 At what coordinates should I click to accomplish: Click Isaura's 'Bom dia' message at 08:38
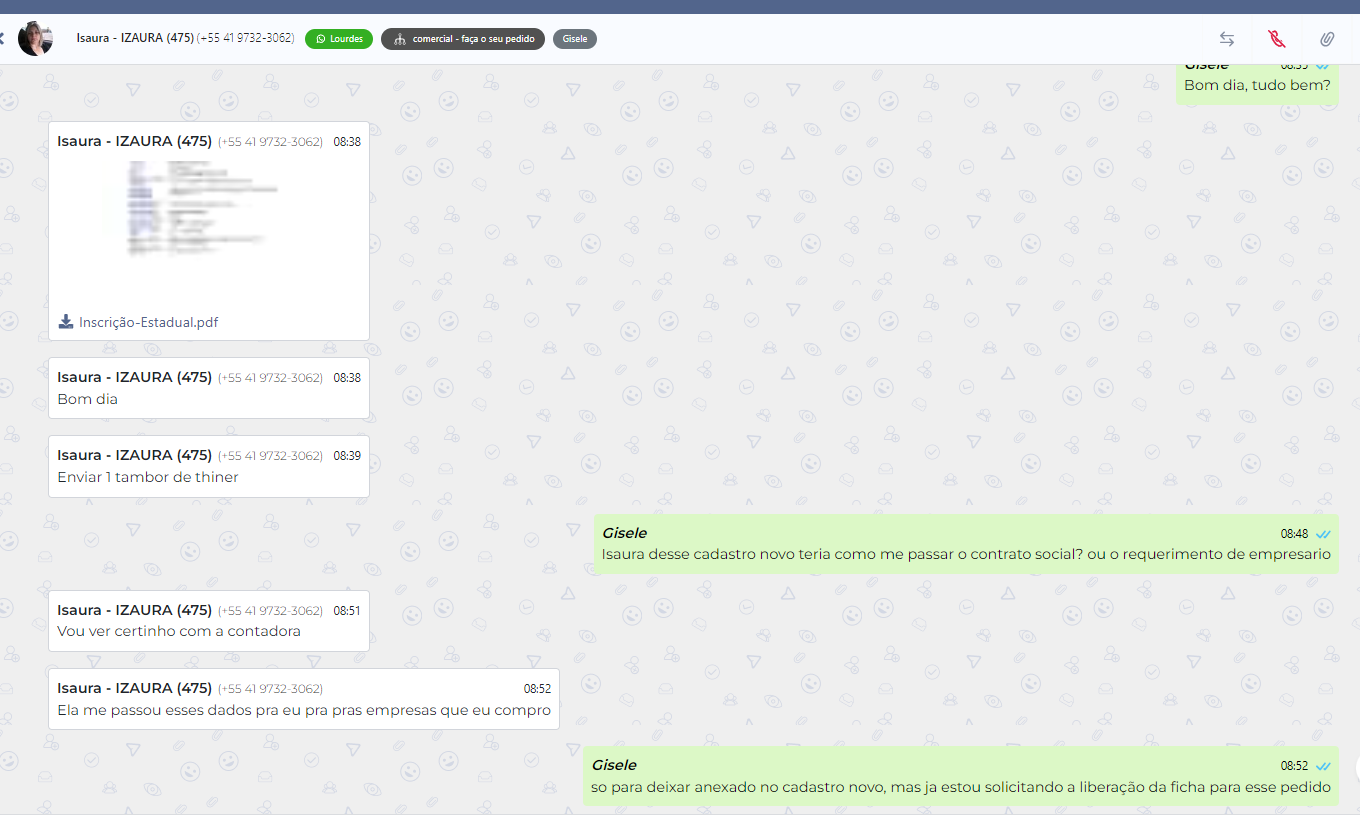88,399
